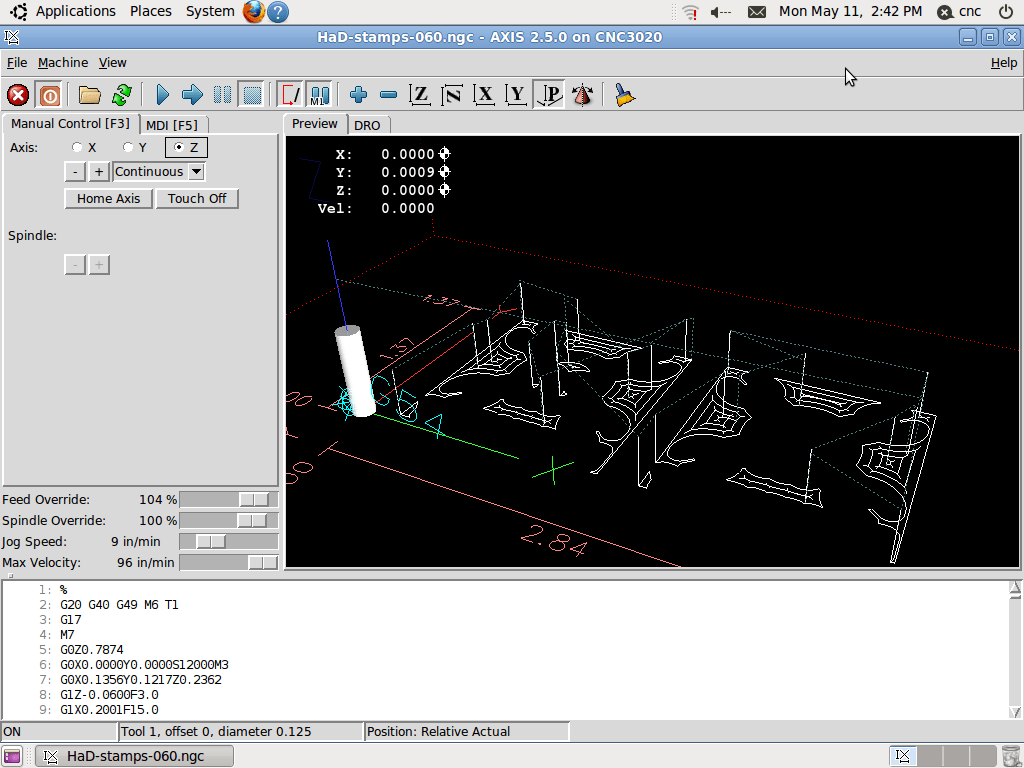Open a G-code file with folder icon
Image resolution: width=1024 pixels, height=768 pixels.
90,95
